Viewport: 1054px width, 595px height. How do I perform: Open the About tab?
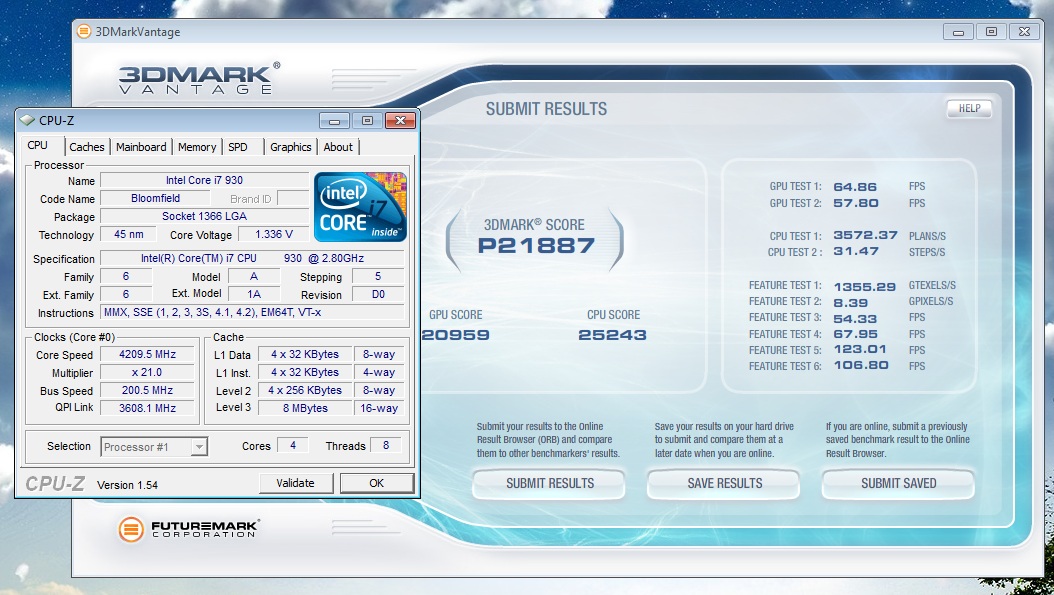tap(338, 147)
